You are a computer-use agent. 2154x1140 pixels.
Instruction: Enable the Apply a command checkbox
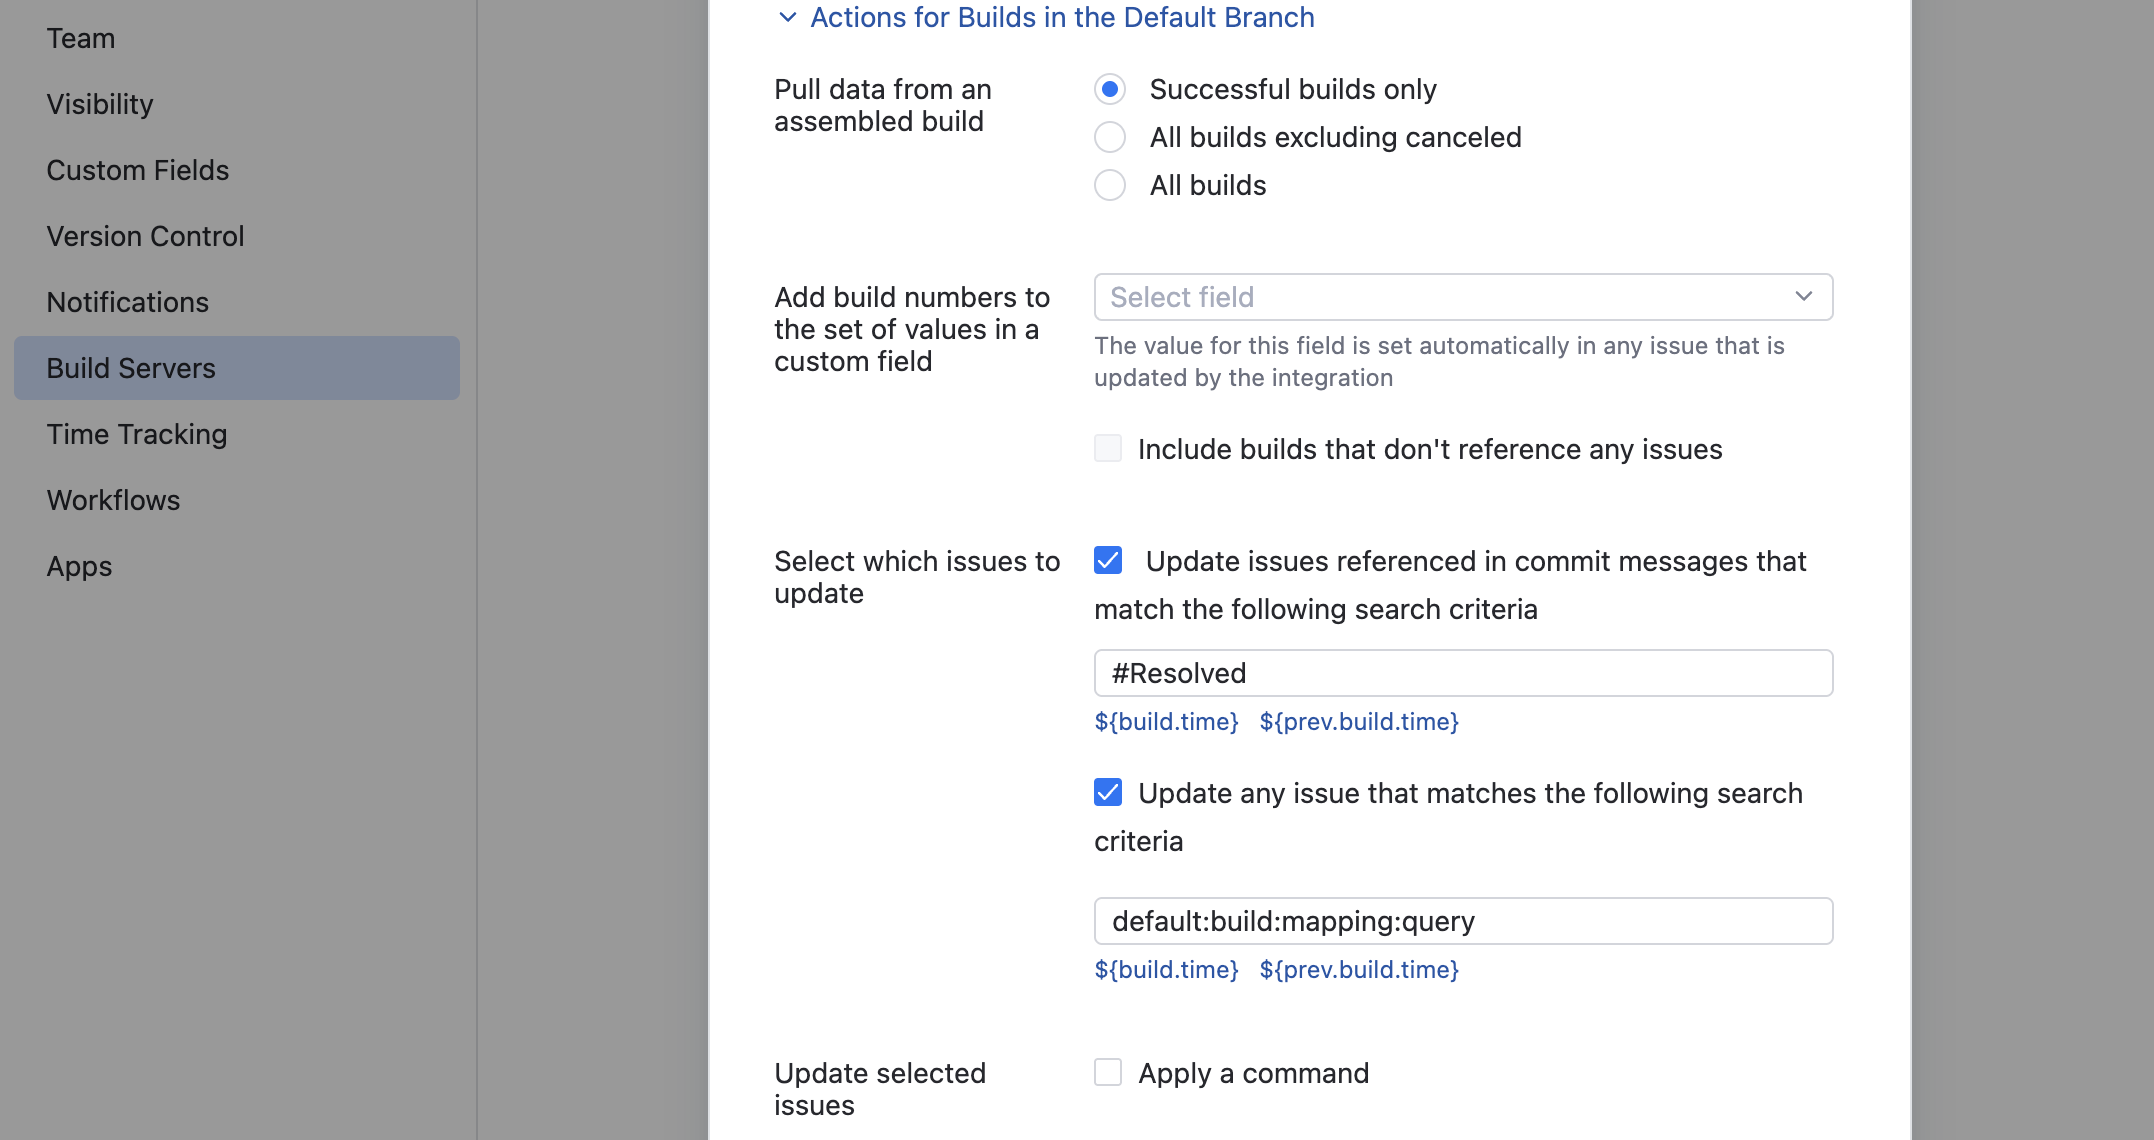(1108, 1073)
